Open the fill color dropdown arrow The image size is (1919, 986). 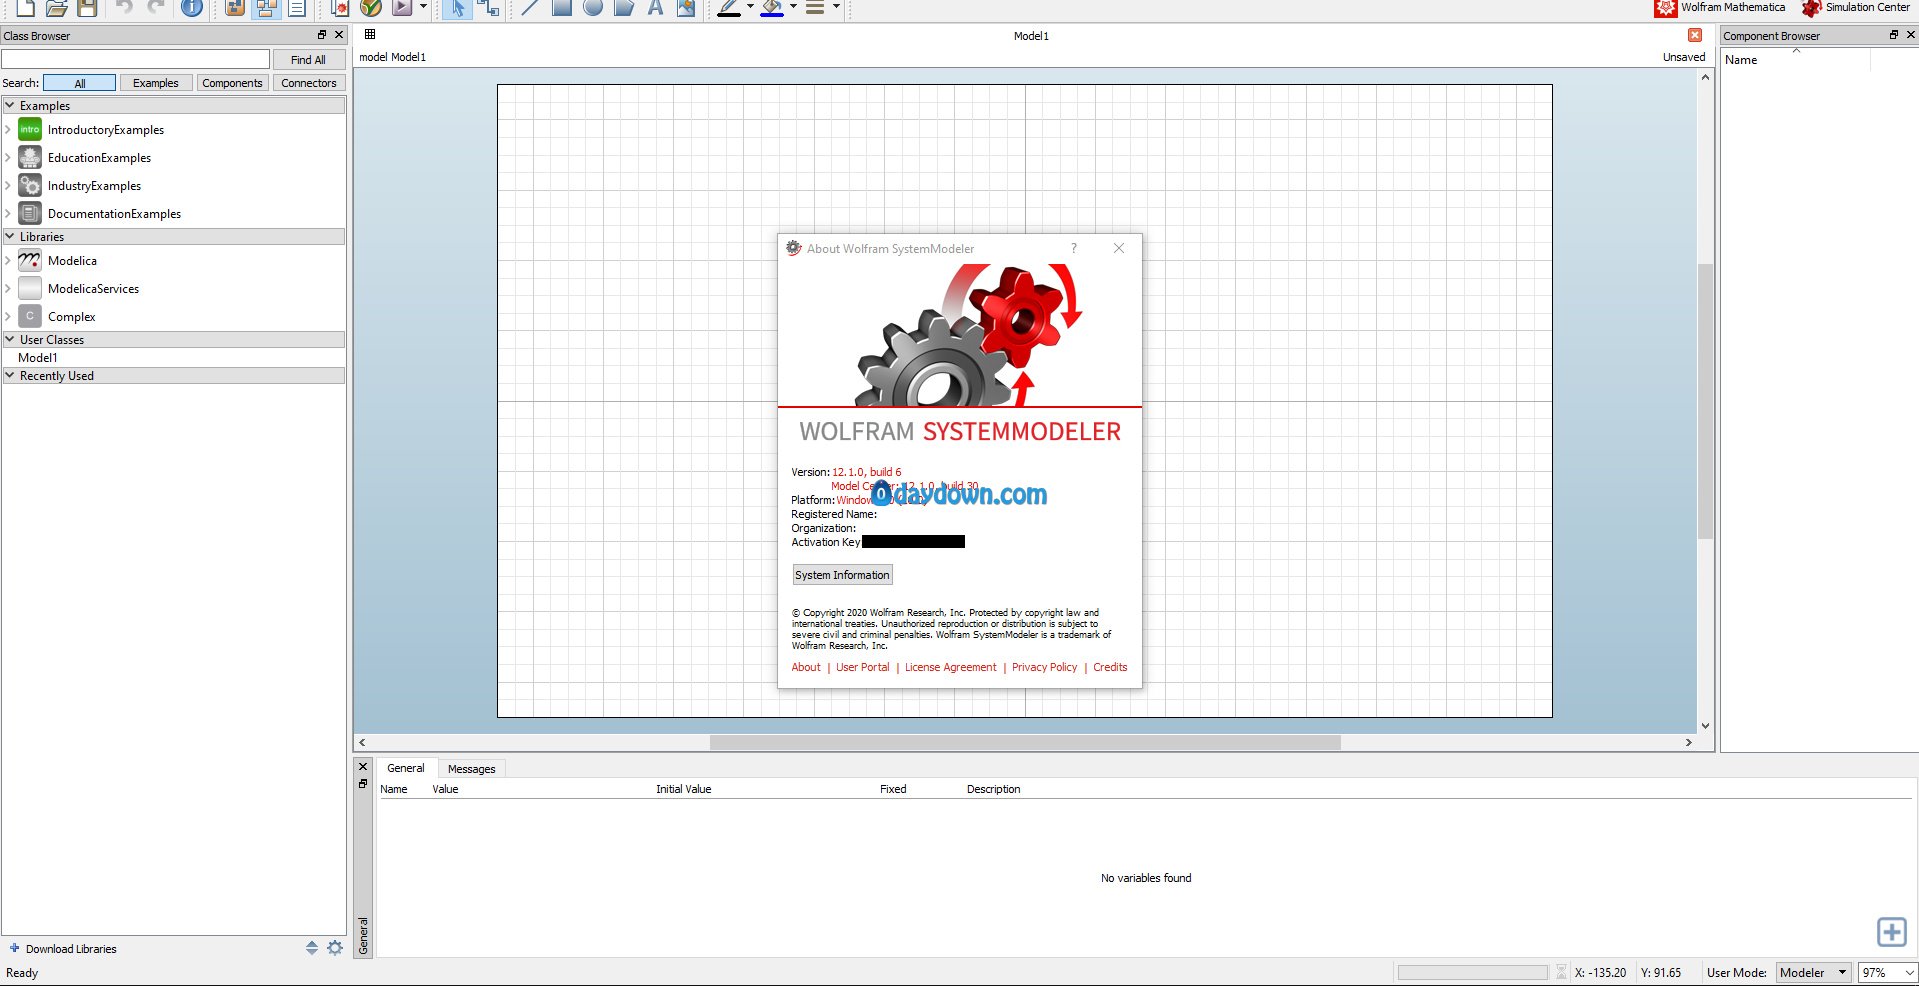[793, 7]
